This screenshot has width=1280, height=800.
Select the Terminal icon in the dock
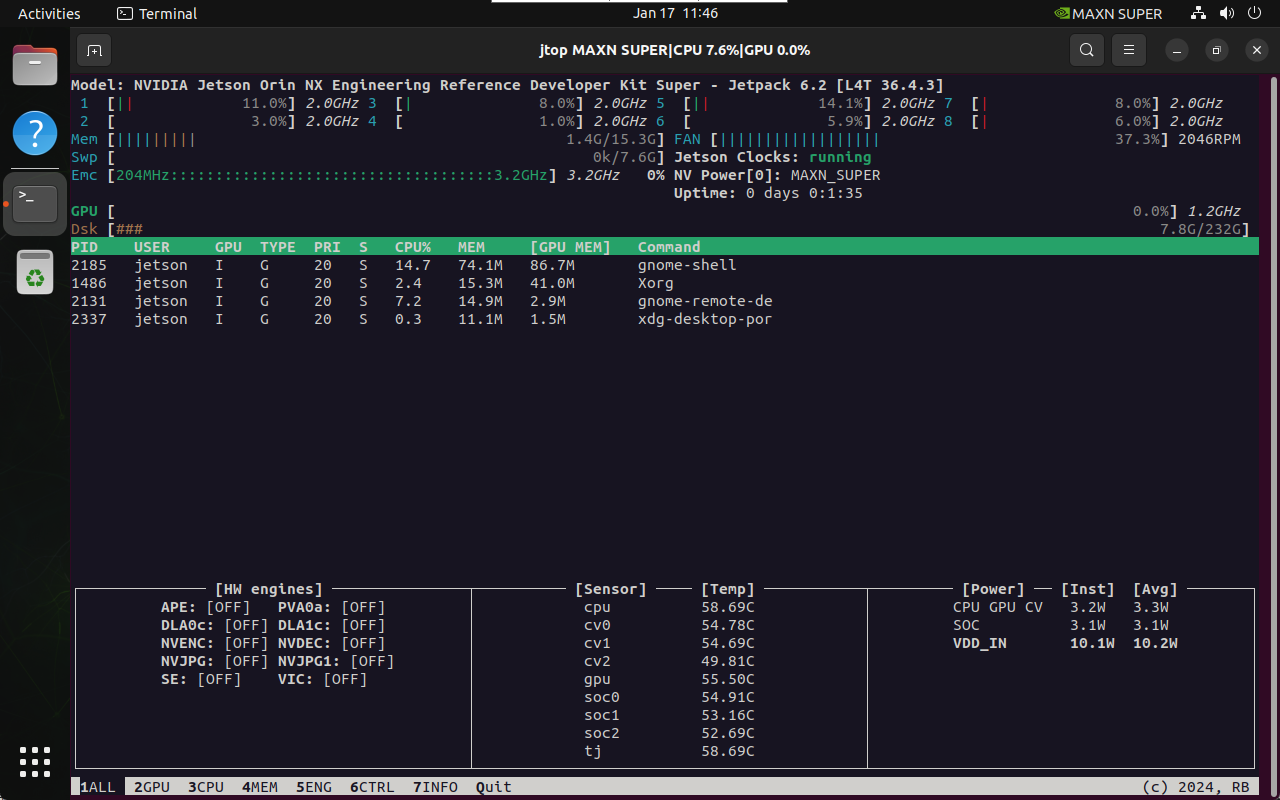pos(35,204)
